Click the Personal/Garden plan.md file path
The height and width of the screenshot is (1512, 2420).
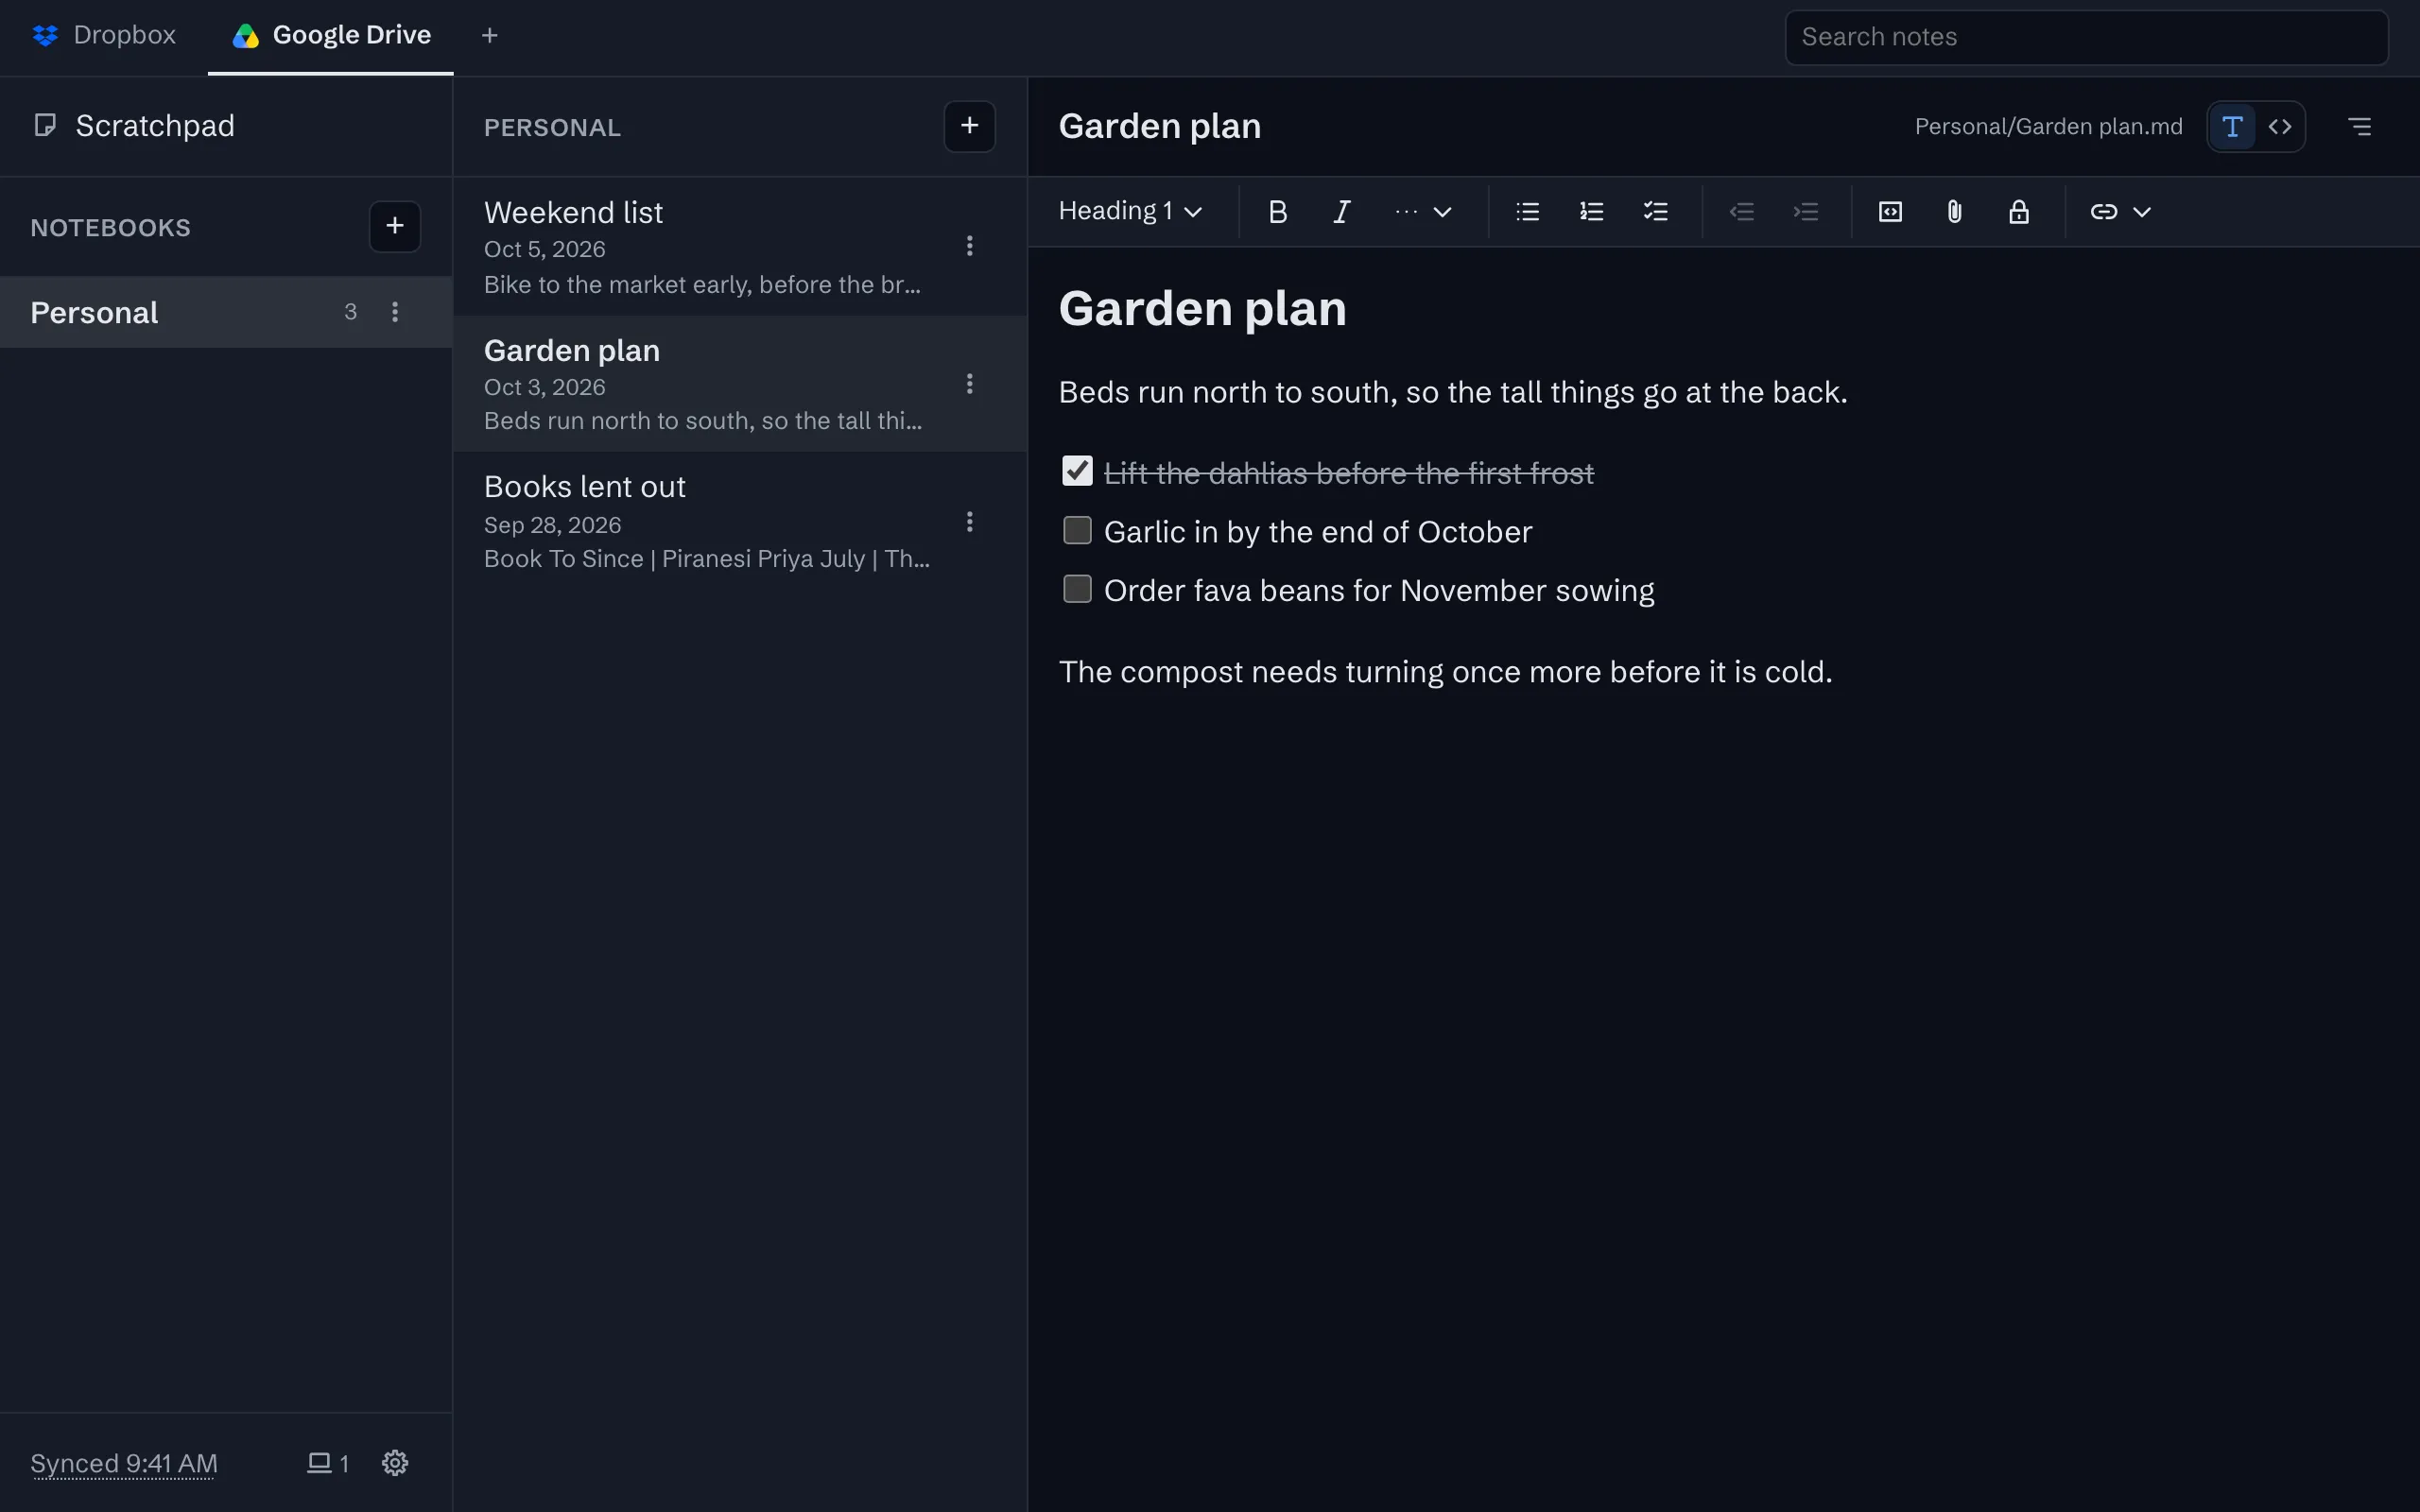[2048, 127]
